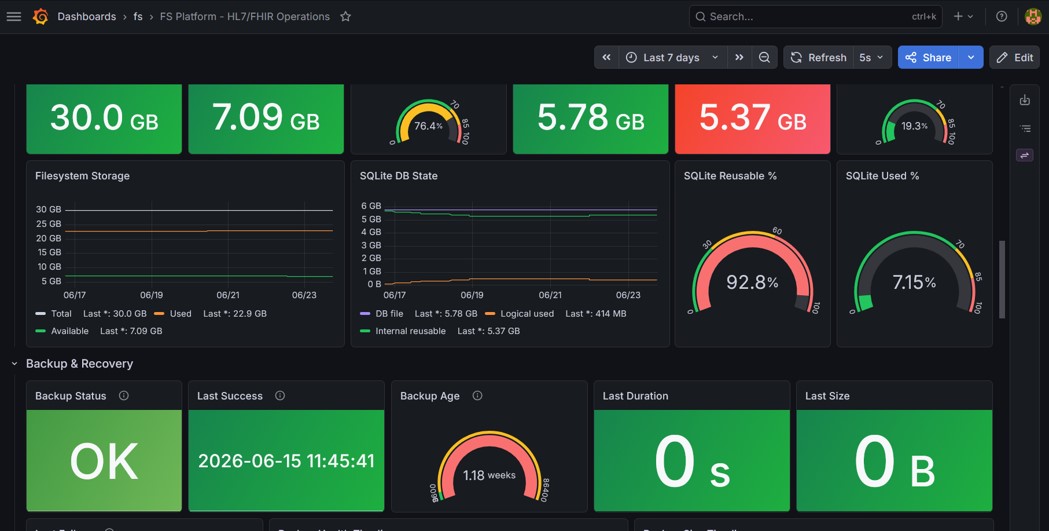The height and width of the screenshot is (531, 1049).
Task: Open Dashboards breadcrumb link
Action: point(86,17)
